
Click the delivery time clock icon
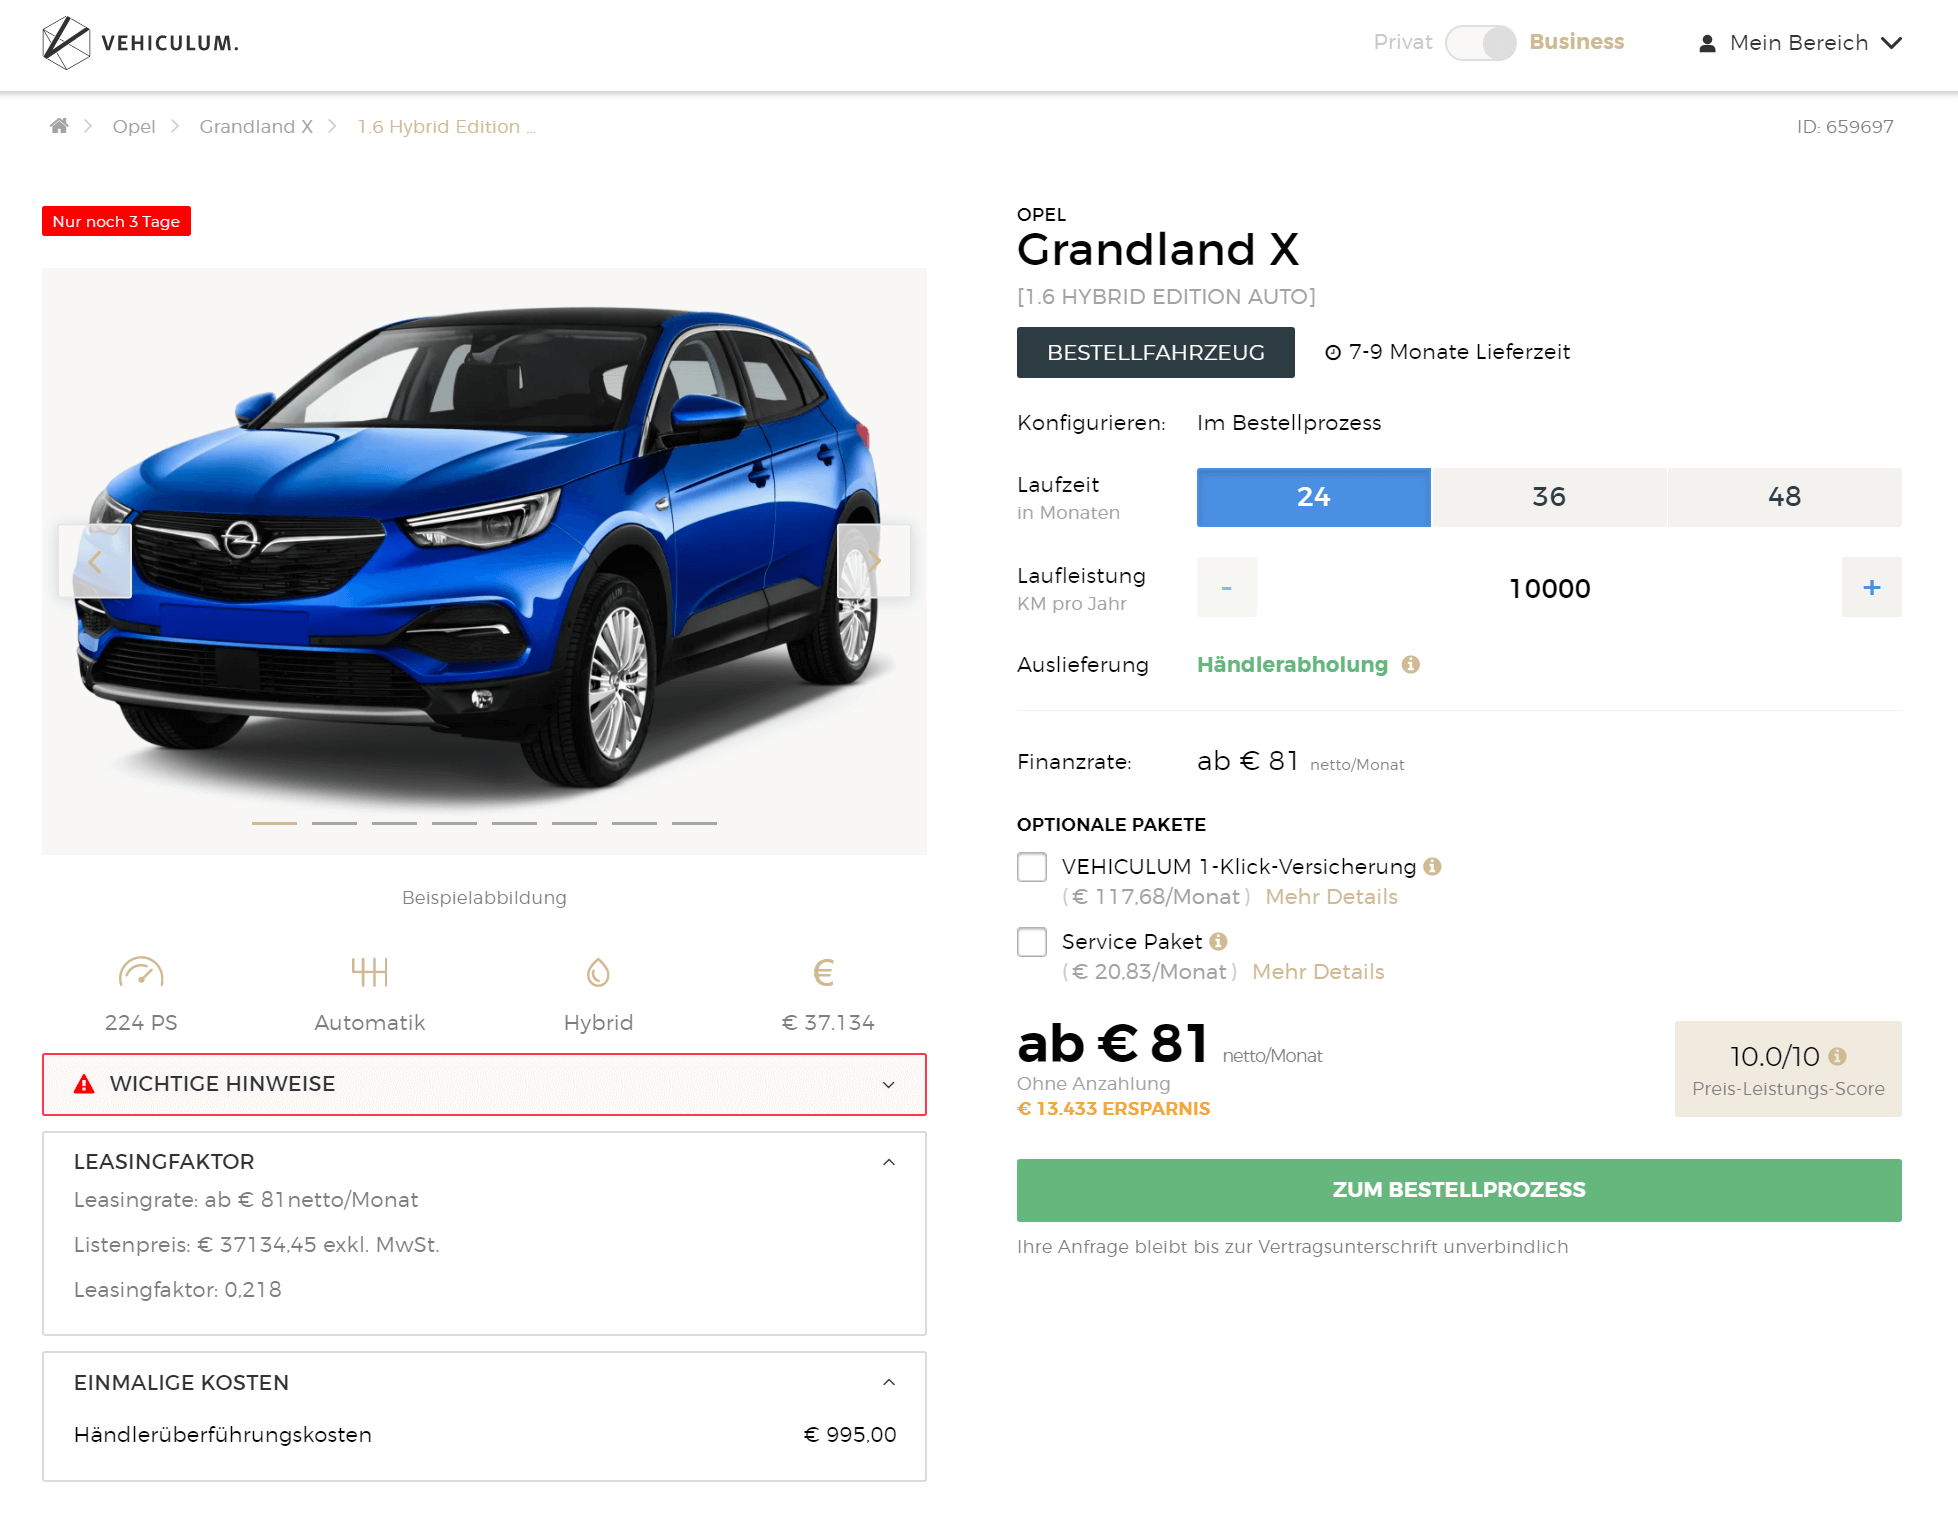pyautogui.click(x=1332, y=352)
